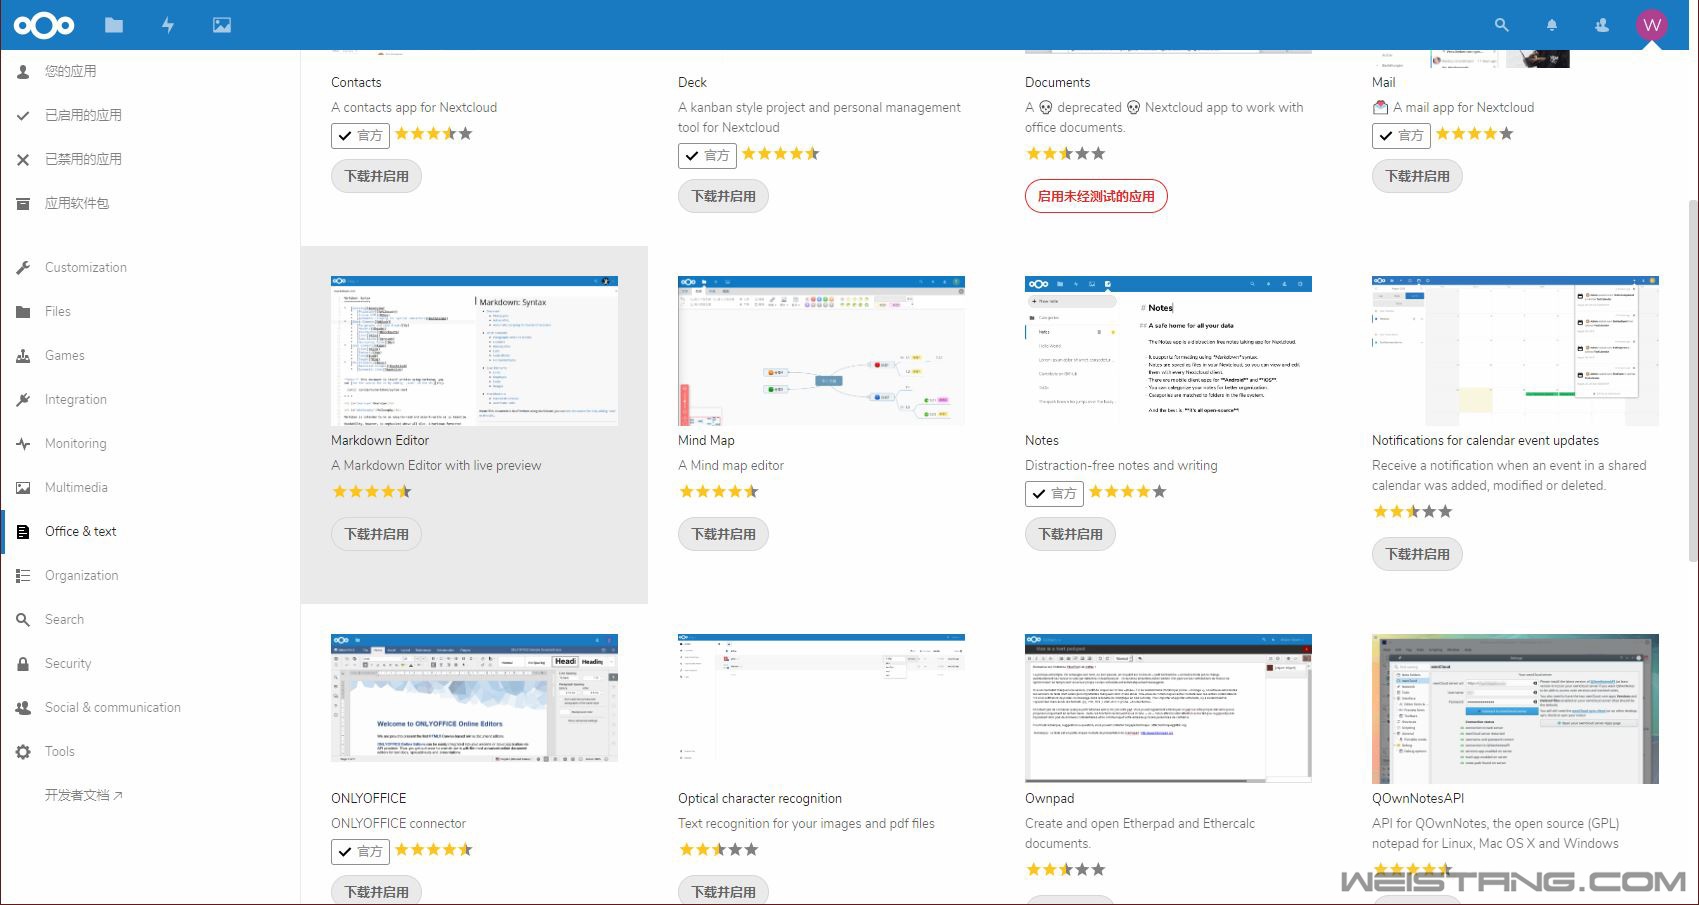
Task: Open the ONLYOFFICE preview thumbnail
Action: (474, 698)
